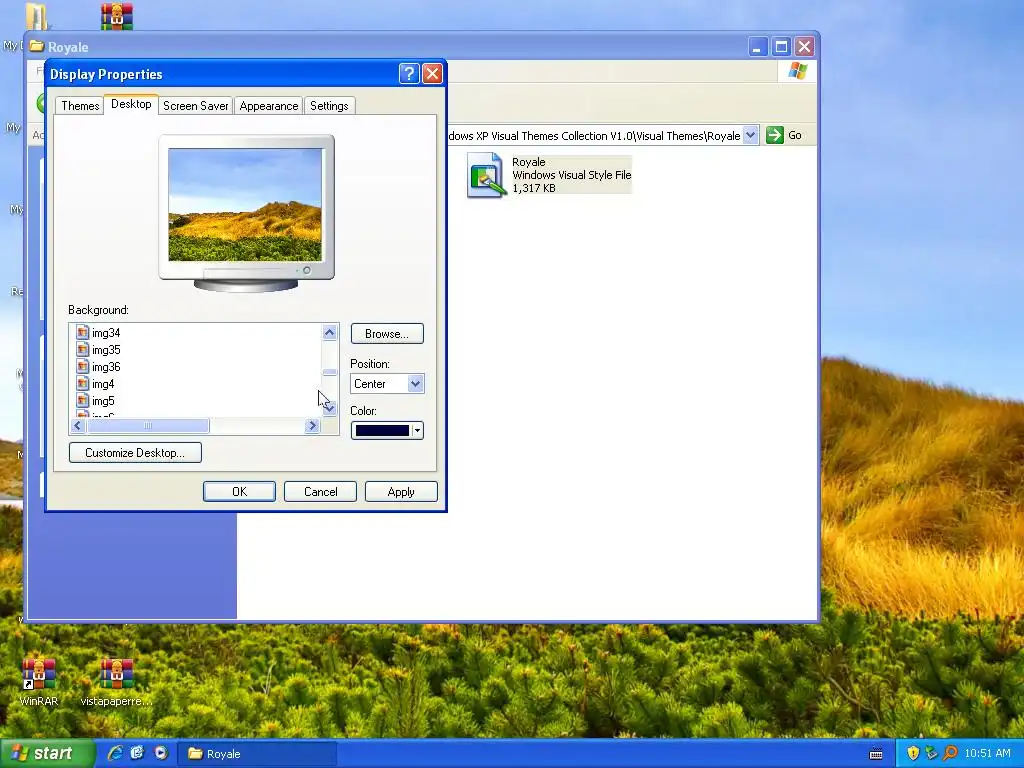Select img5 in the Background list
The width and height of the screenshot is (1024, 768).
103,401
